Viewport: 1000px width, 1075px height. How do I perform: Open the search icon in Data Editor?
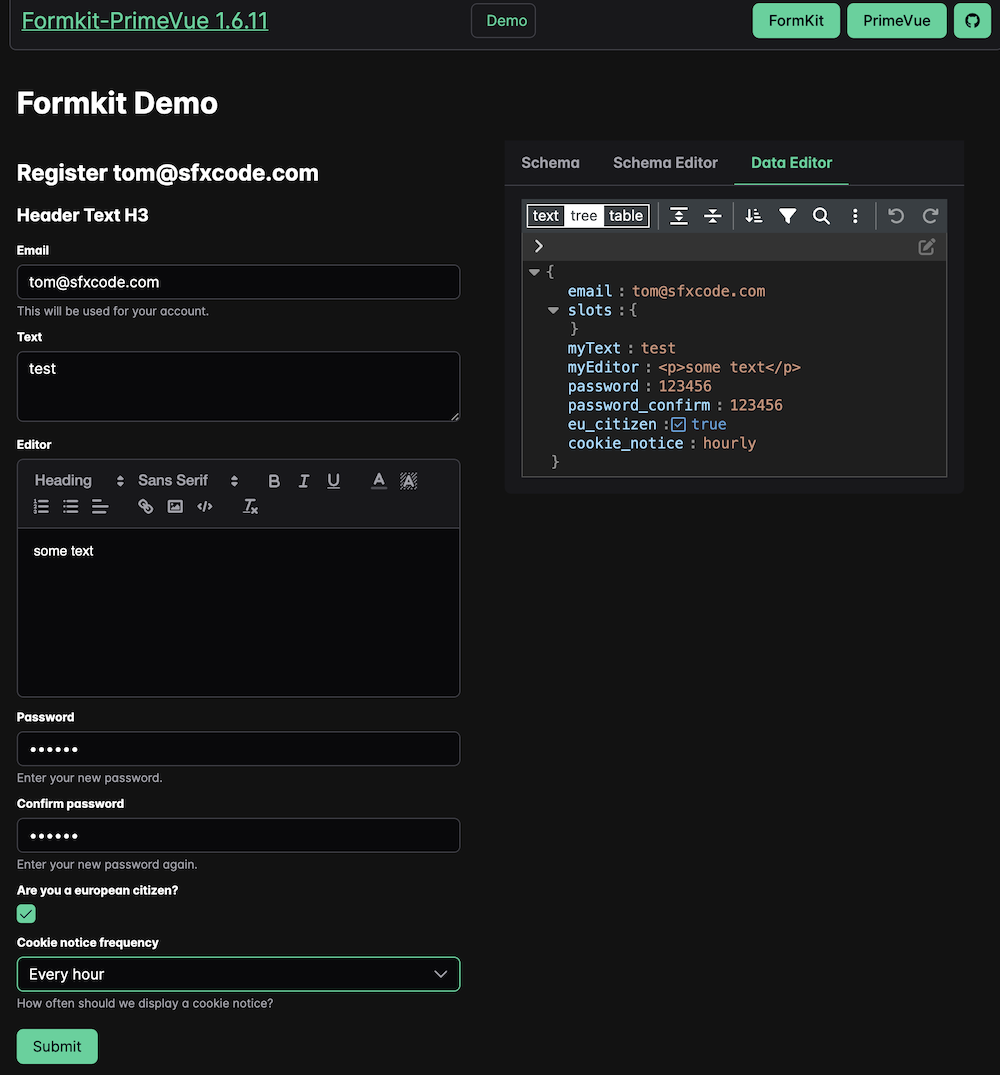[x=821, y=216]
